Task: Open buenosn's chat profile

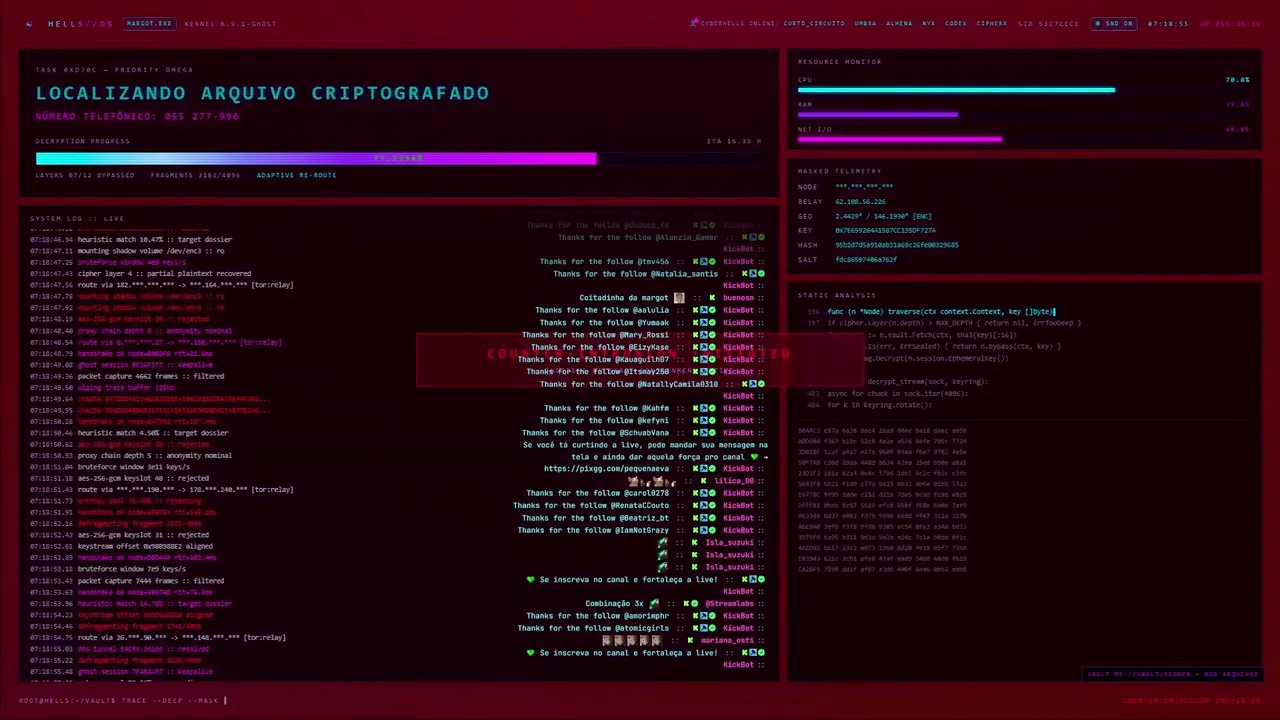Action: point(738,298)
